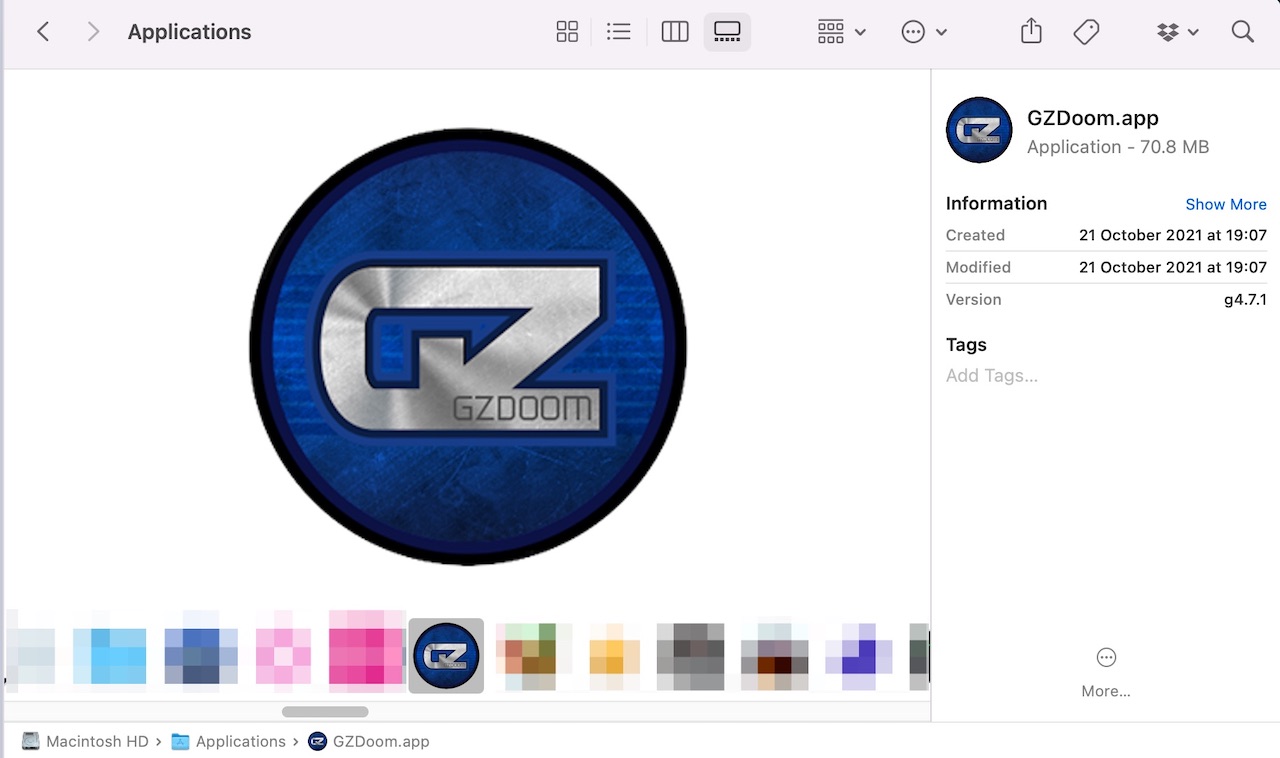This screenshot has width=1280, height=758.
Task: Click the Created date value
Action: [x=1173, y=236]
